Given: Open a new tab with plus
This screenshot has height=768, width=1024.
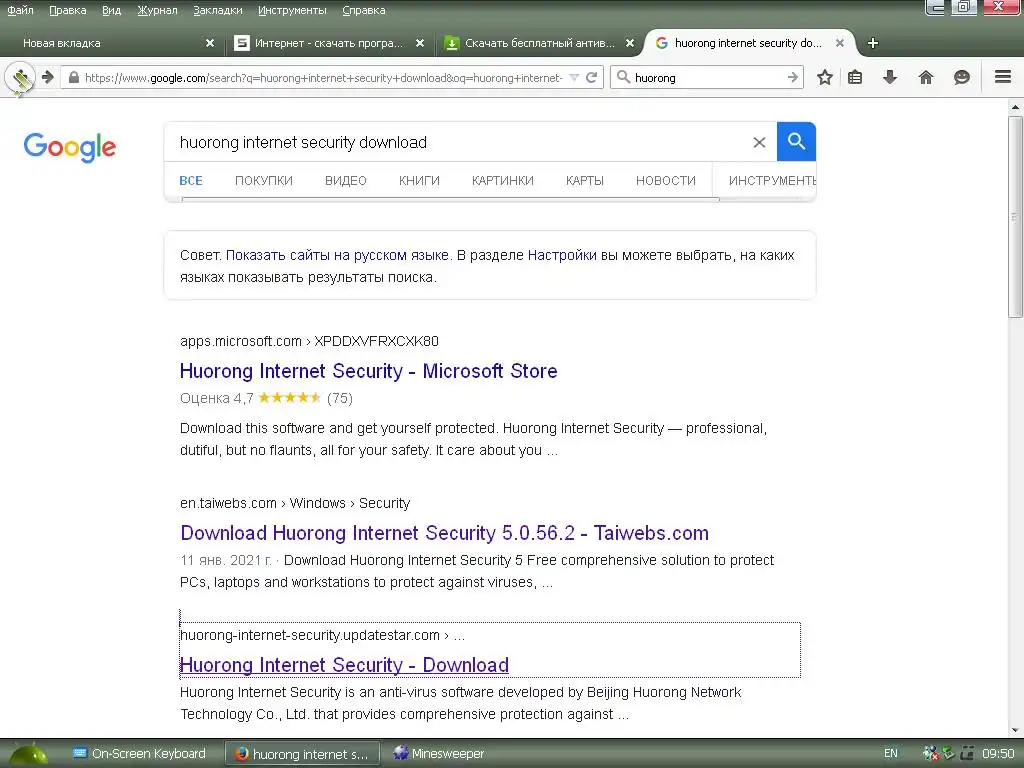Looking at the screenshot, I should coord(873,43).
